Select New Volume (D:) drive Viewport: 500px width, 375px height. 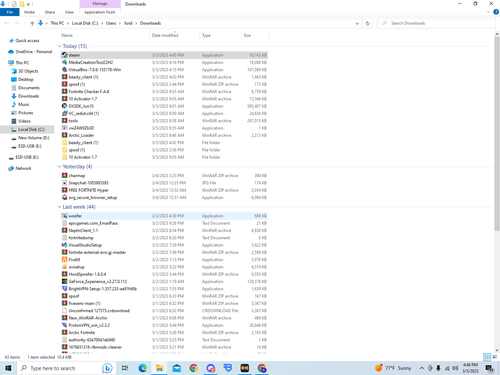pos(34,138)
